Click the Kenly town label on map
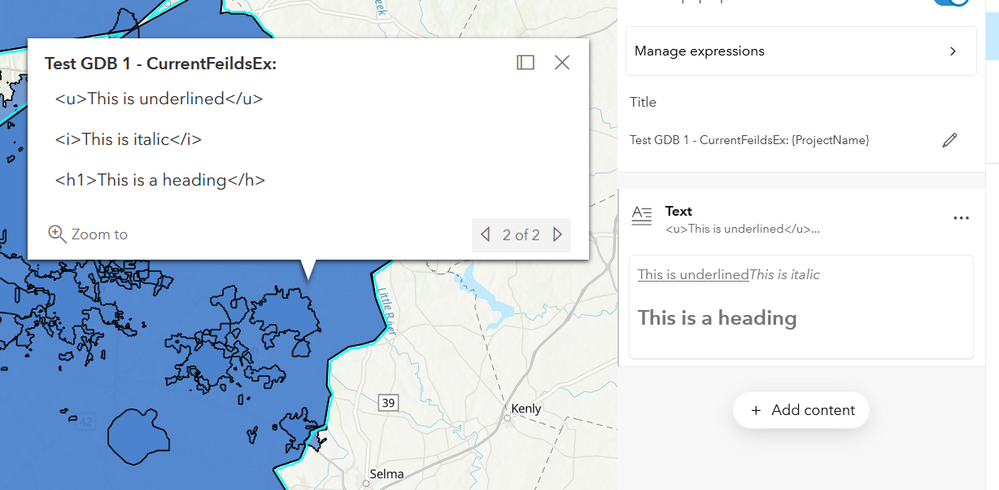Image resolution: width=999 pixels, height=490 pixels. click(526, 409)
